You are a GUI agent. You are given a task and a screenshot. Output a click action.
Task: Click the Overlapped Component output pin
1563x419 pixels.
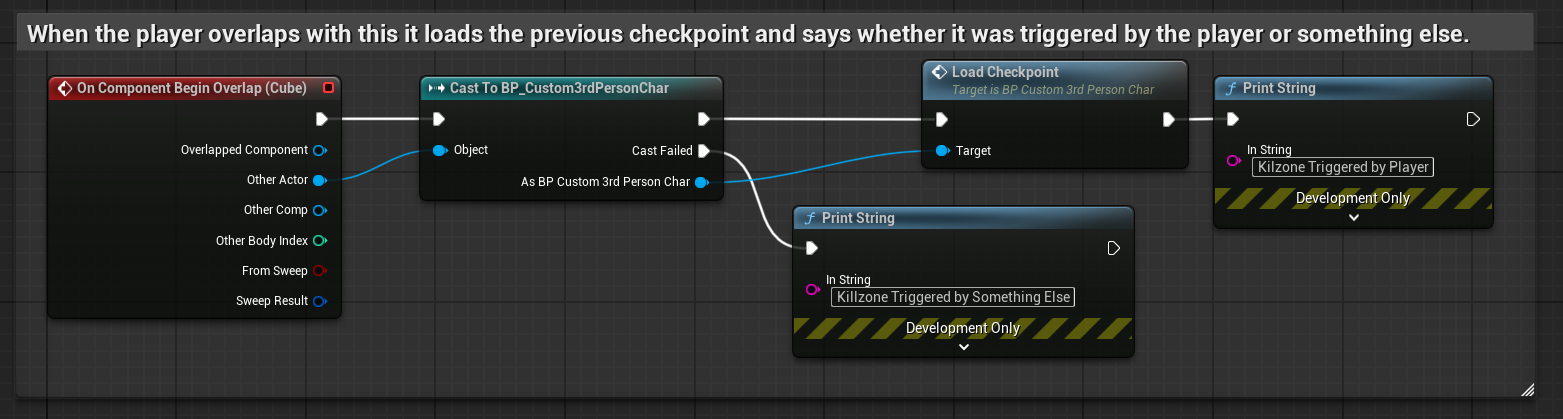click(x=320, y=150)
